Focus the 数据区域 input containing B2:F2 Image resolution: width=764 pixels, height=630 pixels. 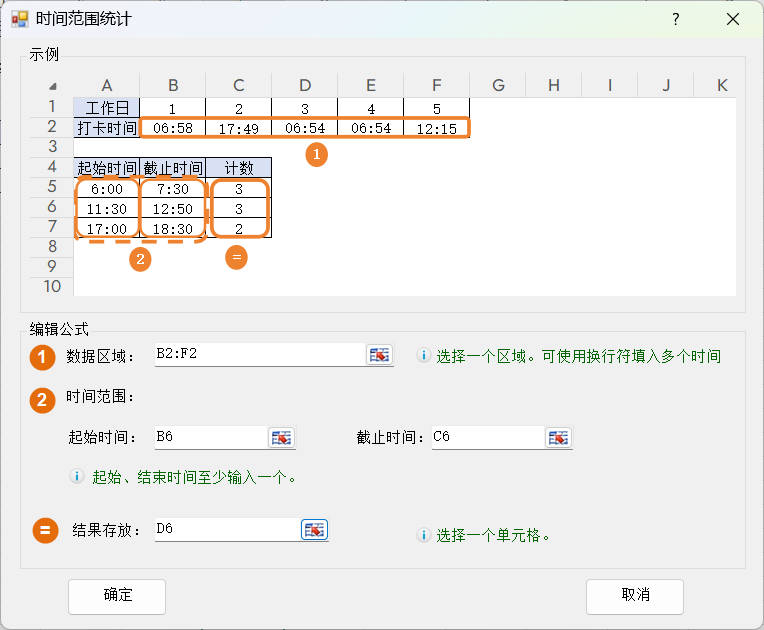click(258, 355)
